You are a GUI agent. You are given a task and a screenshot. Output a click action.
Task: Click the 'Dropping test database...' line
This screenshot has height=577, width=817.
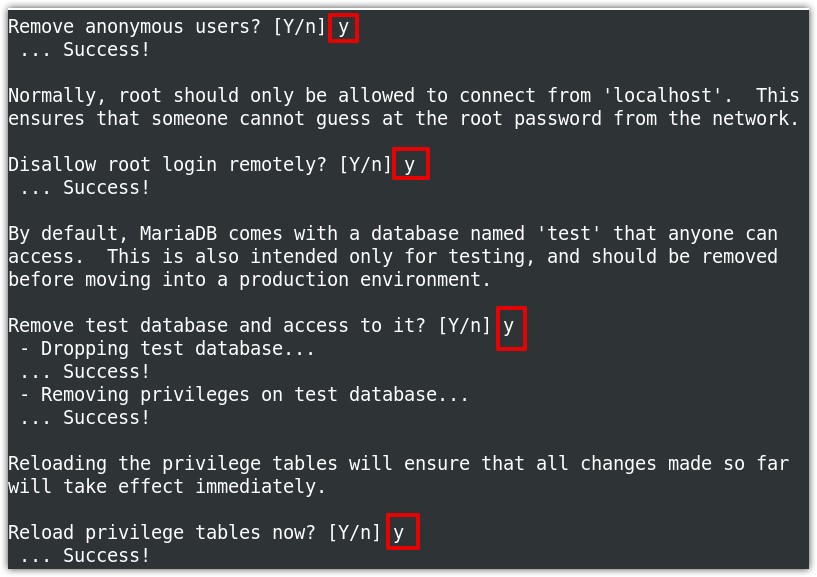[167, 349]
